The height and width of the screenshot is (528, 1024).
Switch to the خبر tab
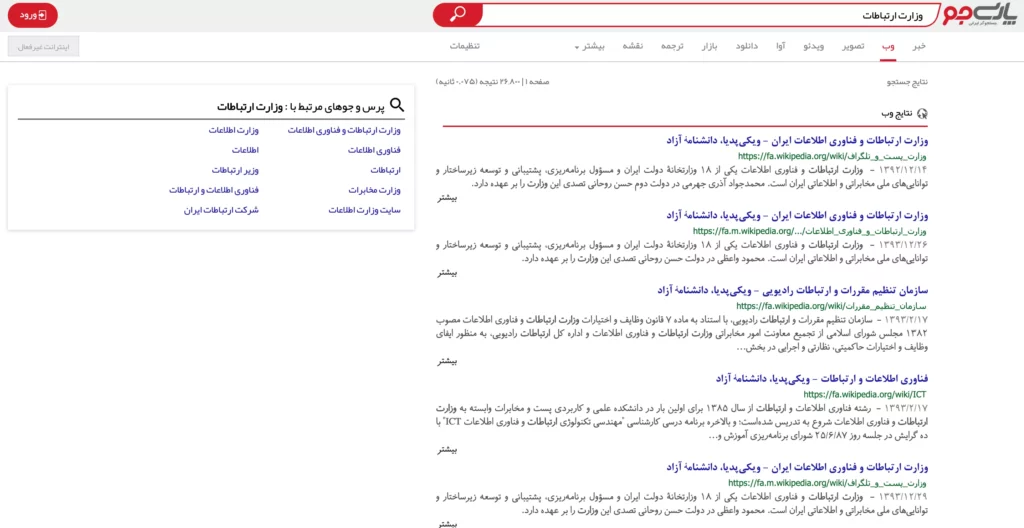[x=919, y=46]
